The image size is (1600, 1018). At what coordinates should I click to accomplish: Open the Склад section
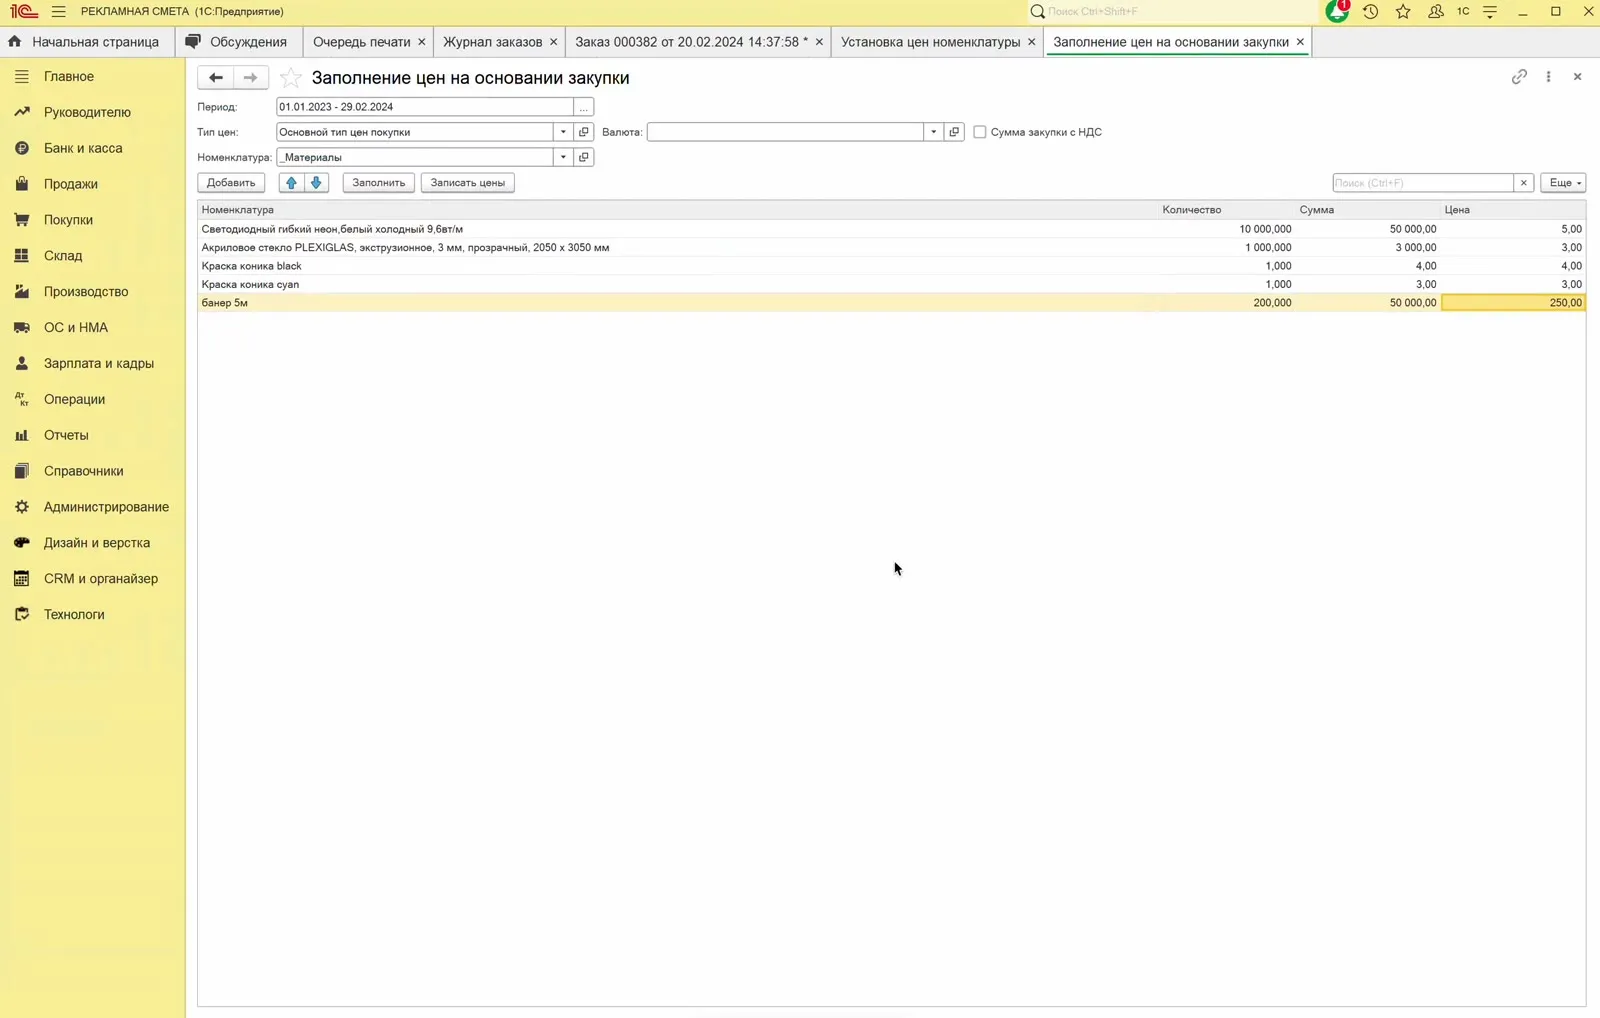pos(63,256)
